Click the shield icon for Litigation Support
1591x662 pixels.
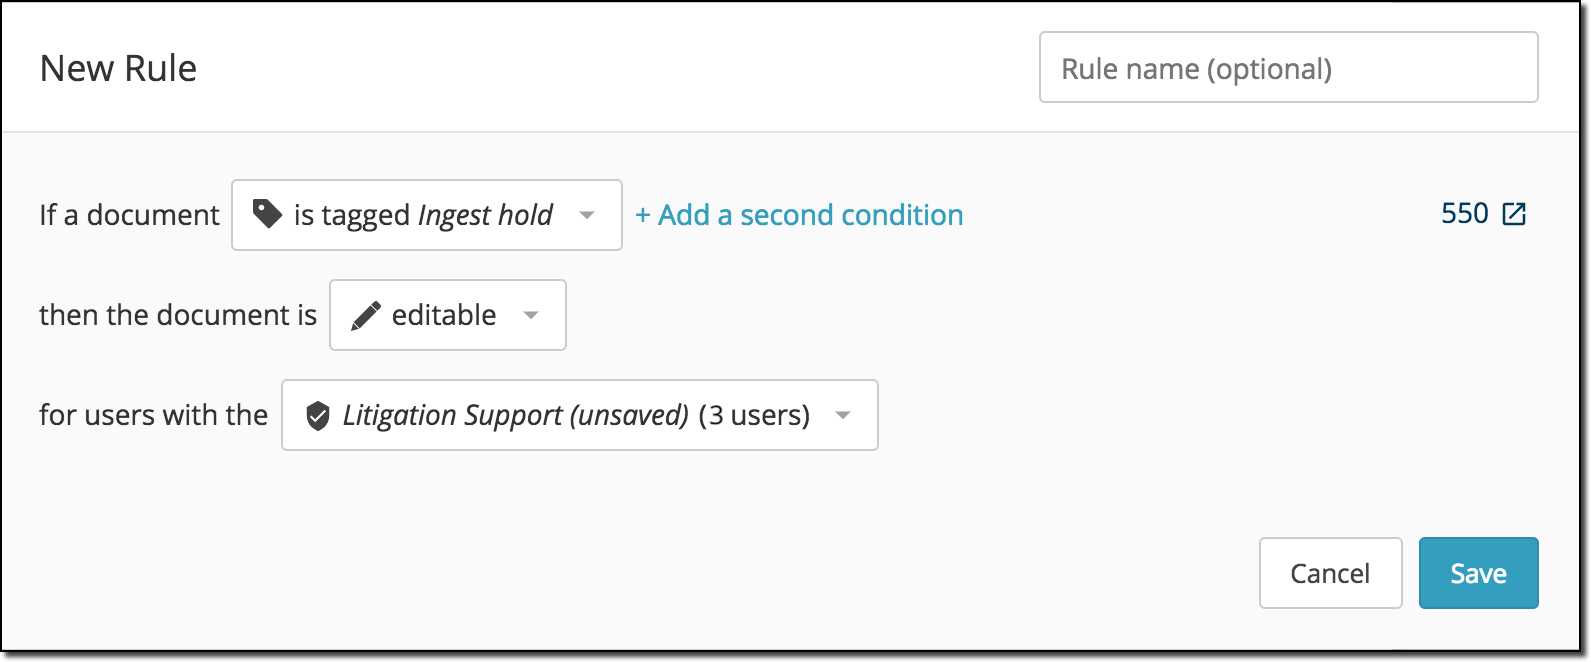coord(318,415)
